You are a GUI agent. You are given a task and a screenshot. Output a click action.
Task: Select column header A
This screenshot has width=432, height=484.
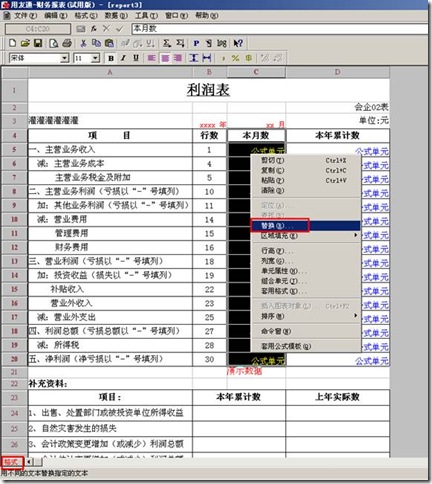tap(110, 72)
